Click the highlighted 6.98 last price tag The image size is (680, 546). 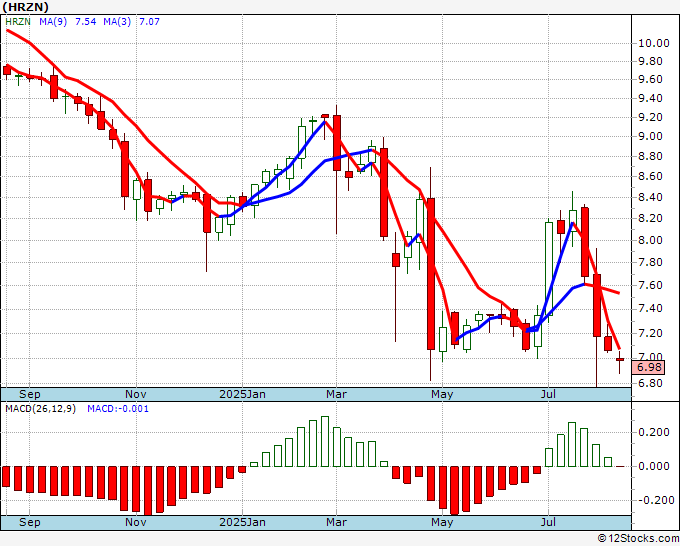(x=649, y=368)
